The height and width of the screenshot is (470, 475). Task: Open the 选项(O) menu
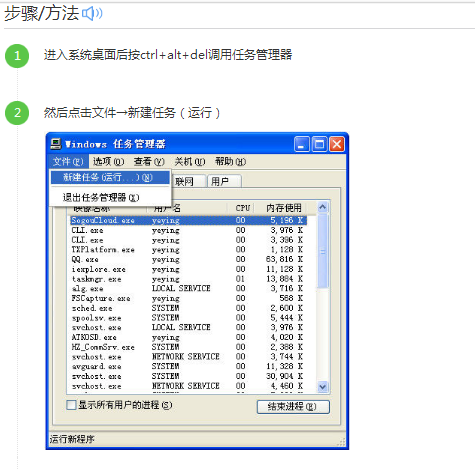108,162
